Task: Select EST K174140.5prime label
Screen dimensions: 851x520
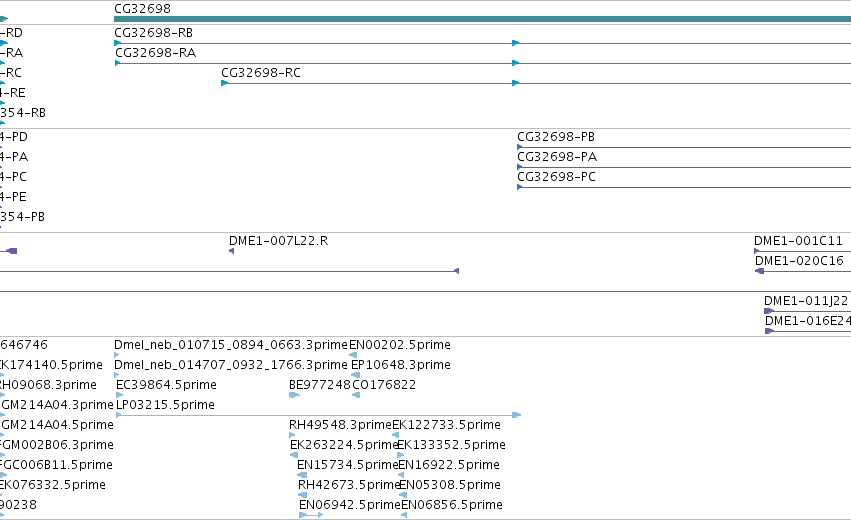Action: (51, 365)
